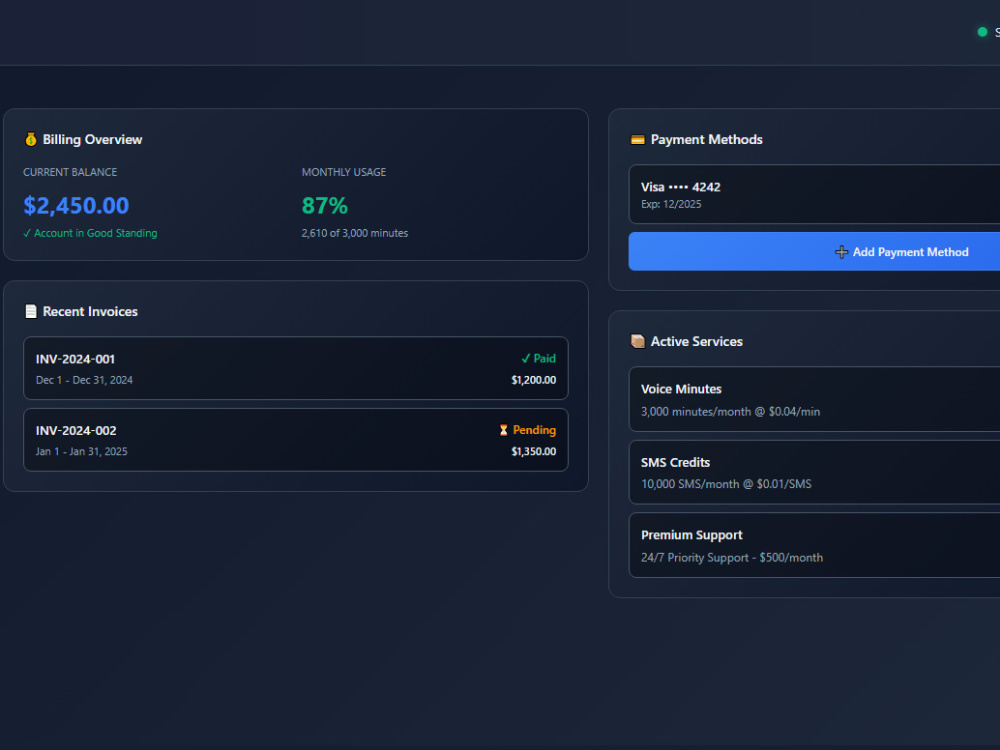Click the $1,200.00 invoice amount
1000x750 pixels.
tap(534, 380)
